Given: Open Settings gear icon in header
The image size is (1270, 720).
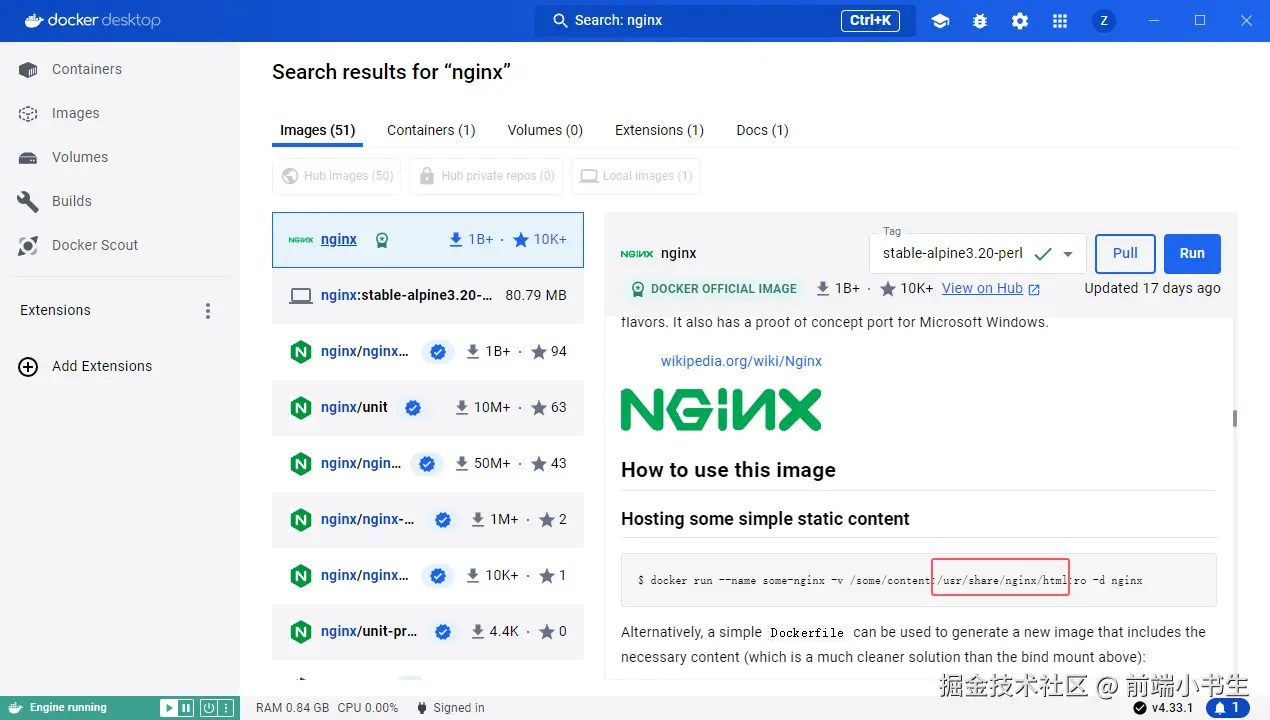Looking at the screenshot, I should tap(1020, 21).
